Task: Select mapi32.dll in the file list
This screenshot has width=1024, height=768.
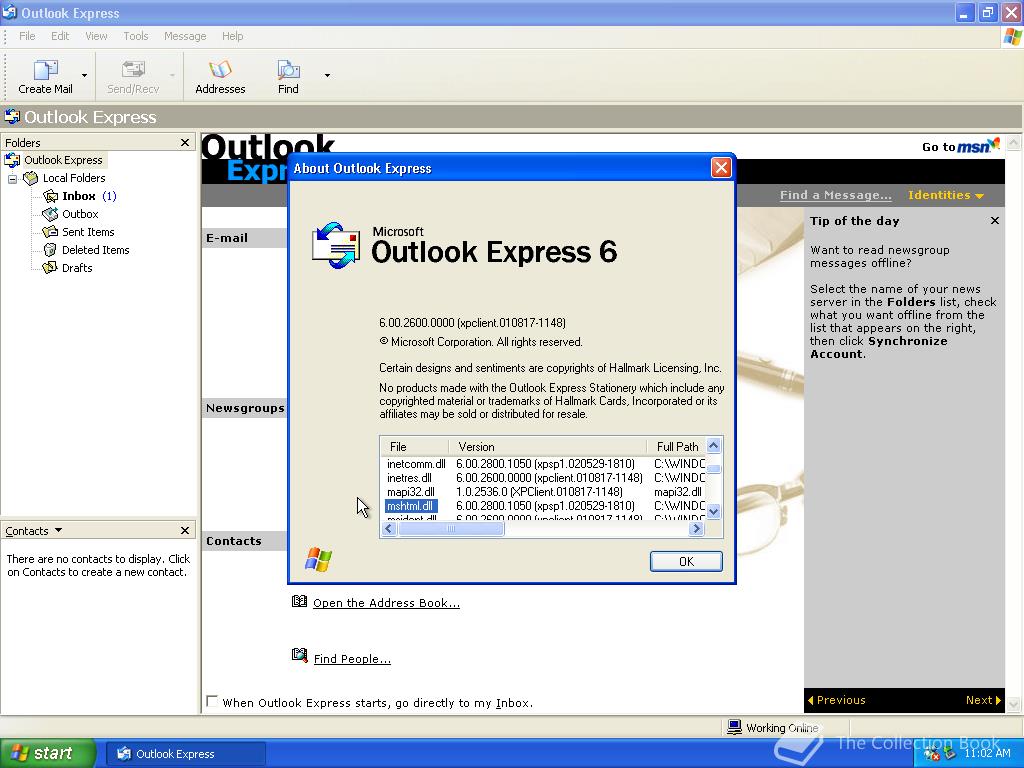Action: click(x=411, y=492)
